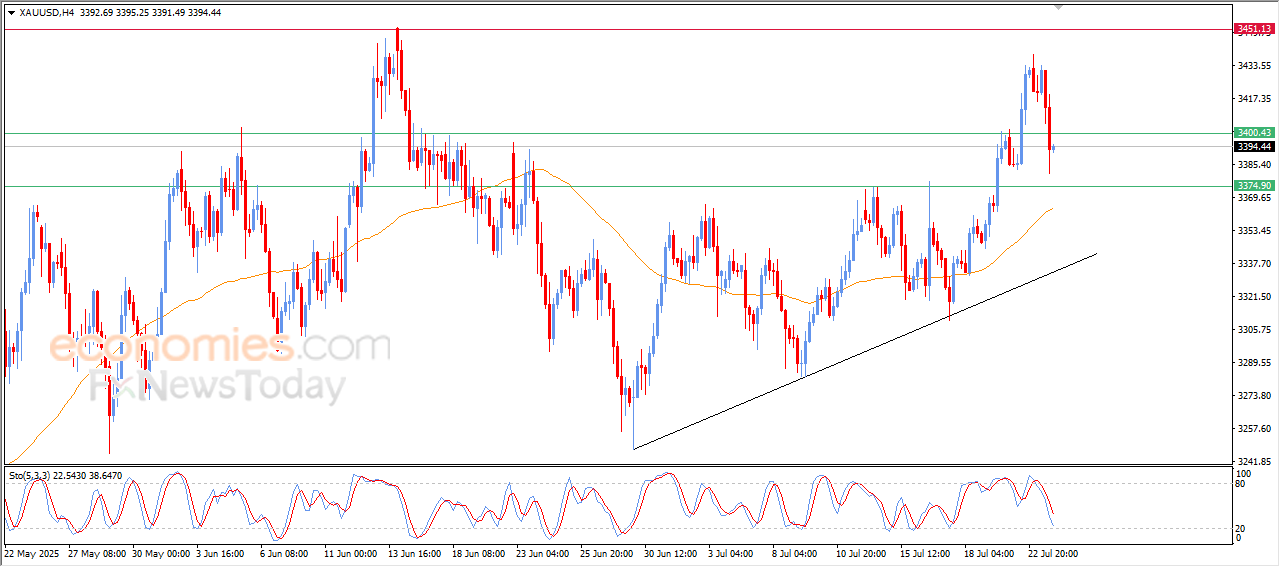Click the stochastic scale value 100

1244,473
